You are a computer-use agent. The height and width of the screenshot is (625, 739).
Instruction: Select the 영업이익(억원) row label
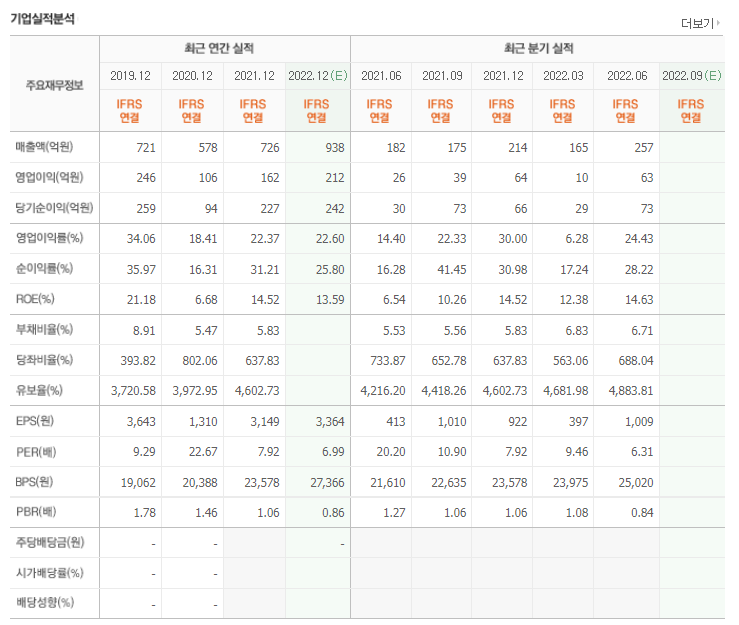[x=49, y=177]
